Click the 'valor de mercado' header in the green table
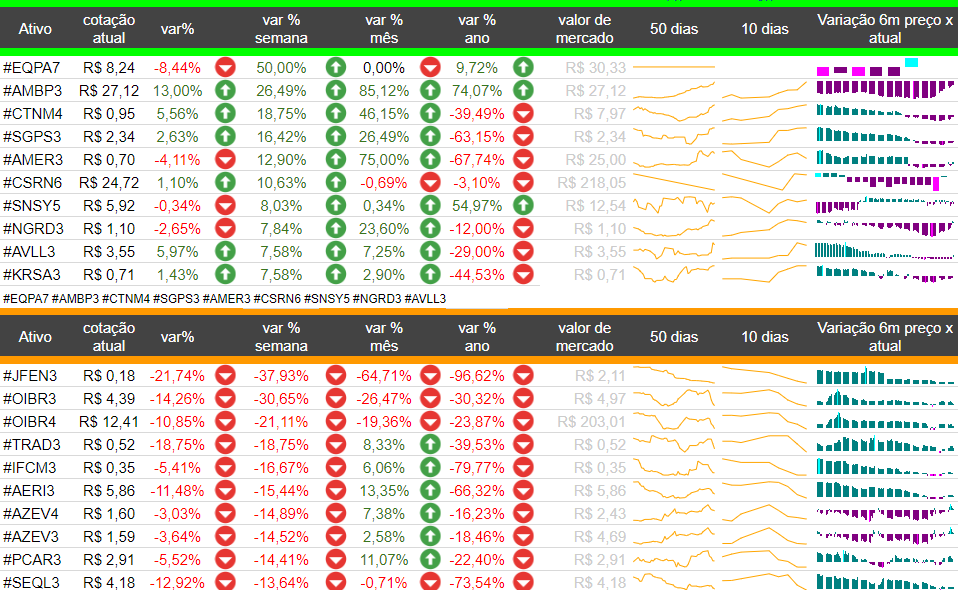 [x=585, y=29]
